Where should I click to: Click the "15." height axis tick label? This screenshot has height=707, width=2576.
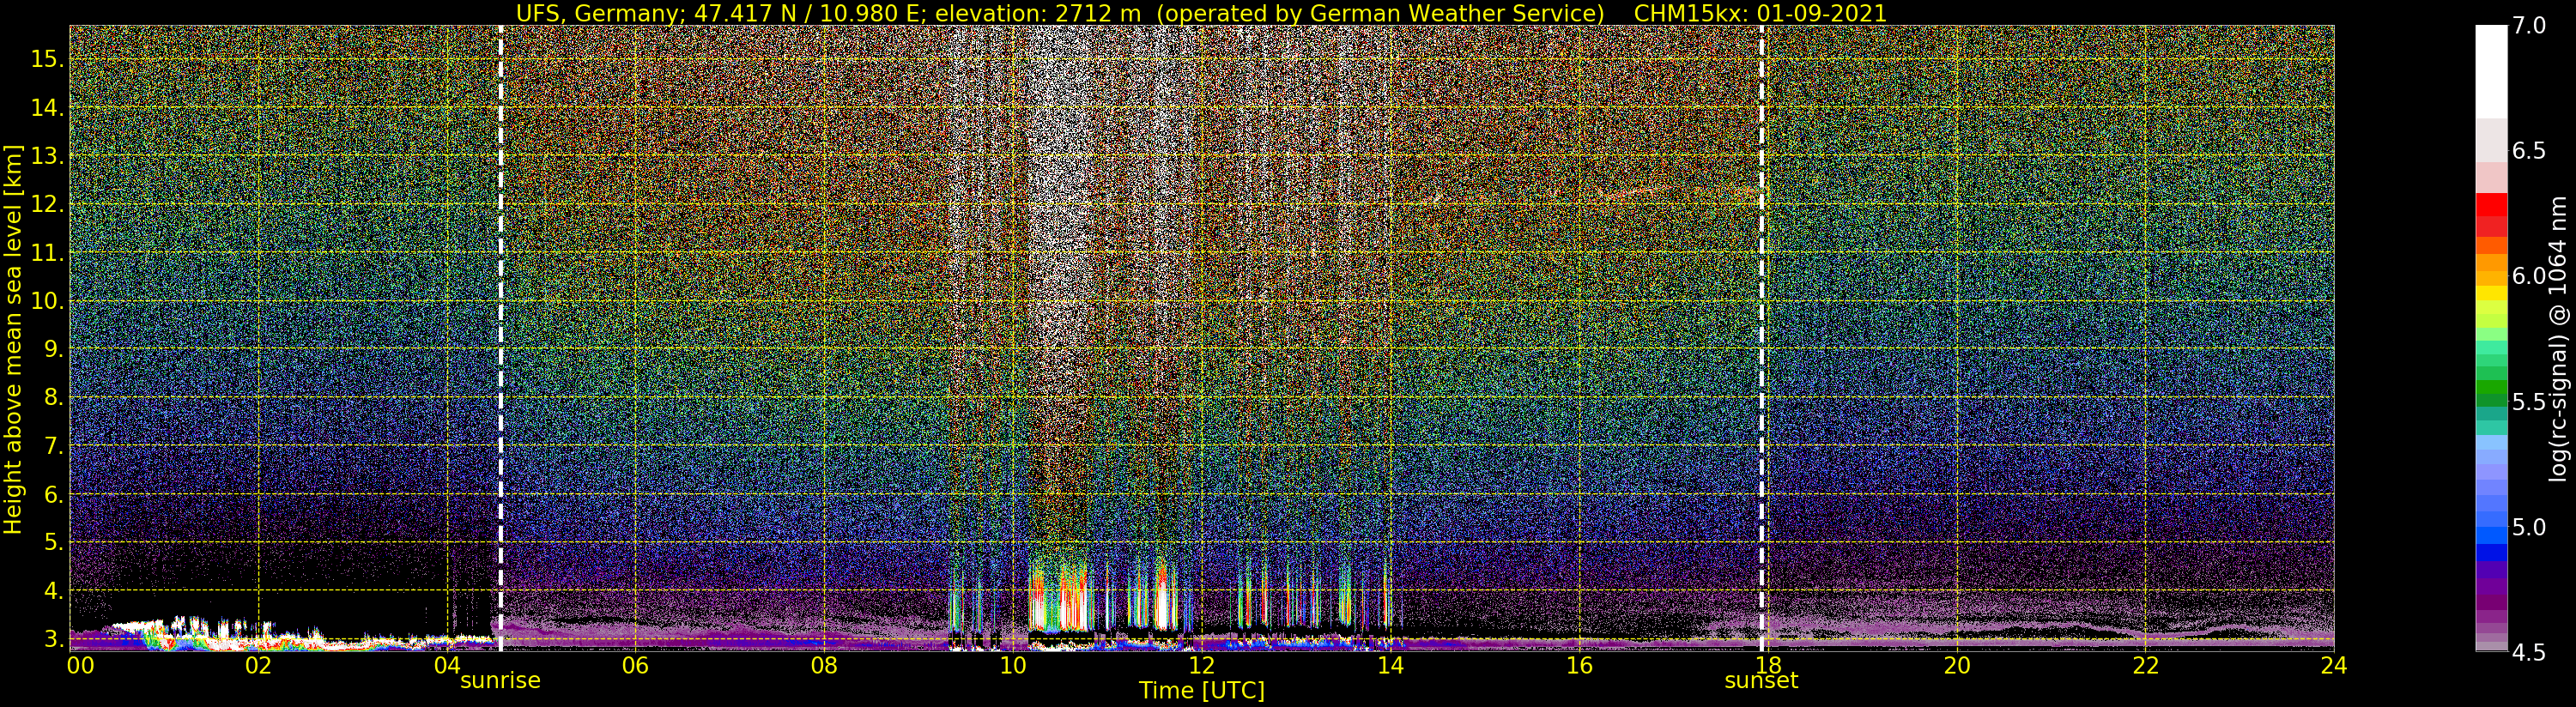47,59
